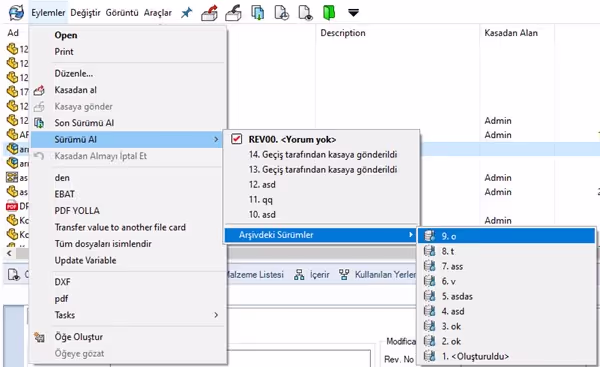Click archive icon beside 8. t

[430, 251]
